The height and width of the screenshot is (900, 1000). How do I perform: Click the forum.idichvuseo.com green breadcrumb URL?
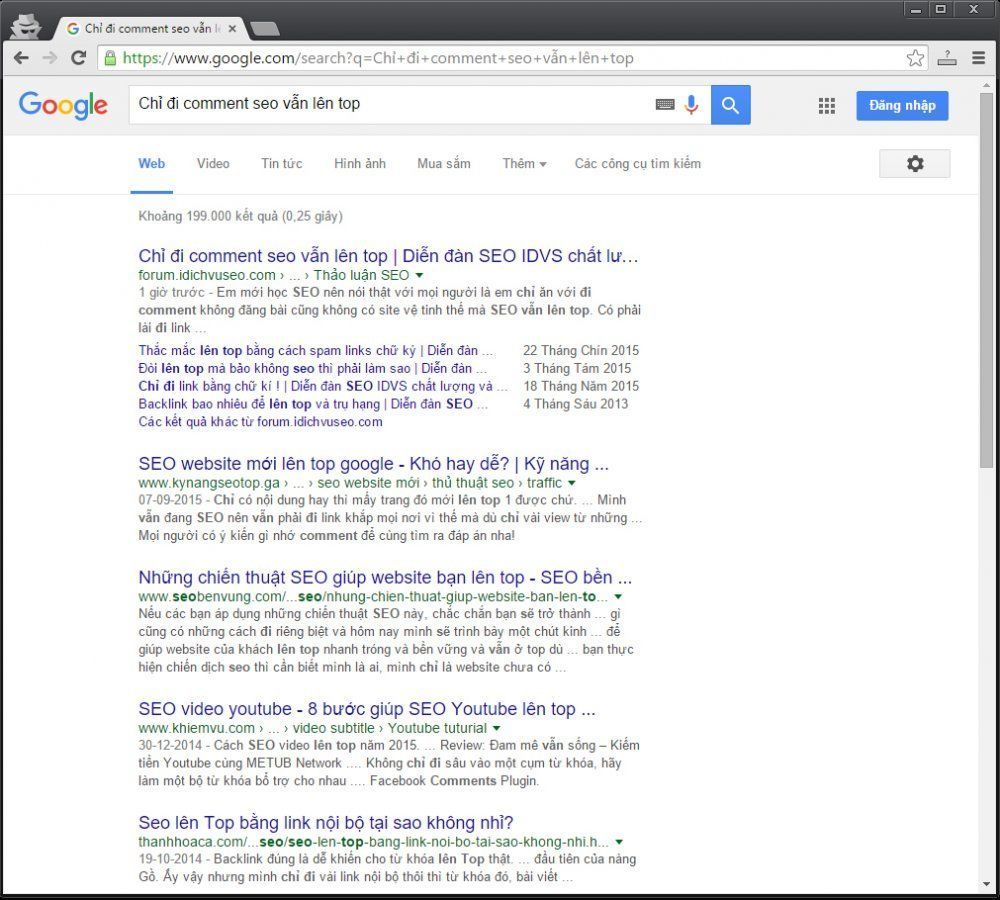coord(274,276)
